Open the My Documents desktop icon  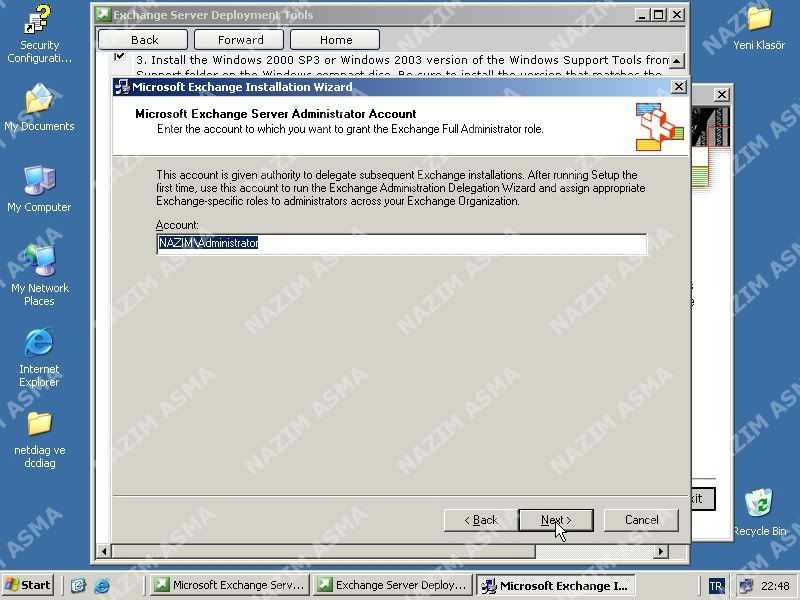39,108
